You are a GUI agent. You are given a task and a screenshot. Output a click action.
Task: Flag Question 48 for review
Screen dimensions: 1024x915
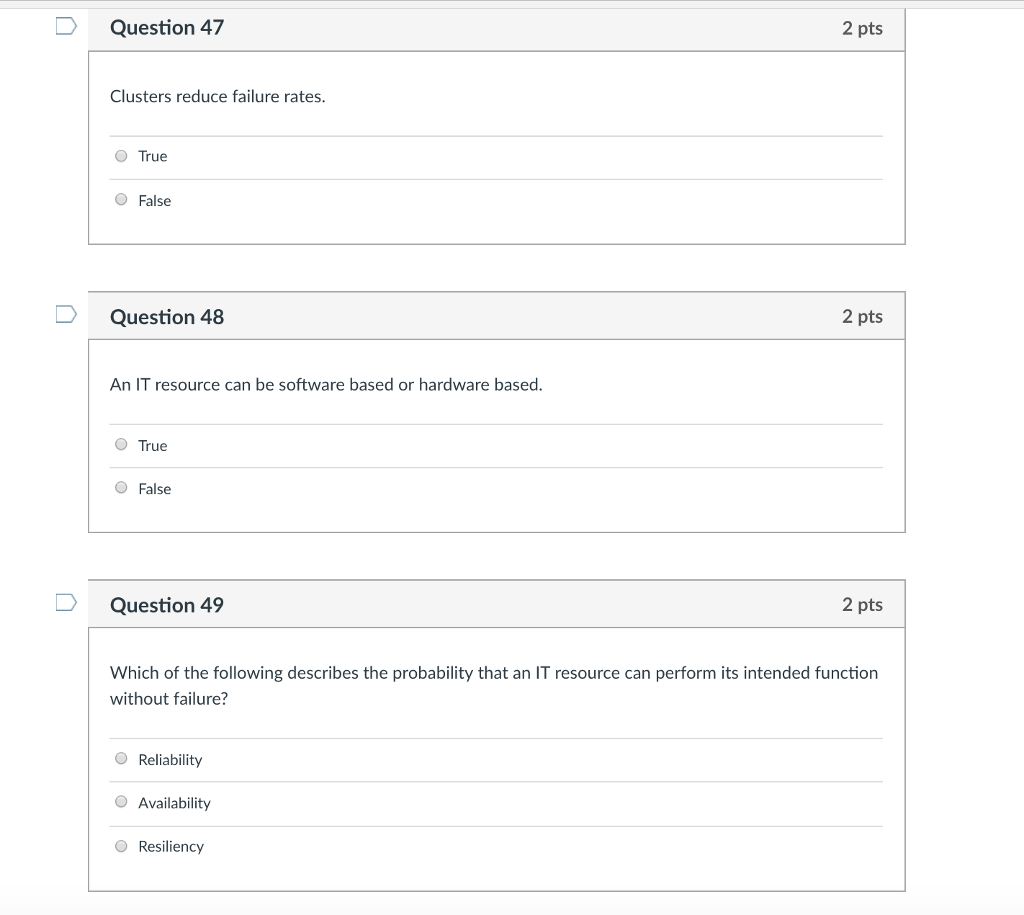click(65, 315)
